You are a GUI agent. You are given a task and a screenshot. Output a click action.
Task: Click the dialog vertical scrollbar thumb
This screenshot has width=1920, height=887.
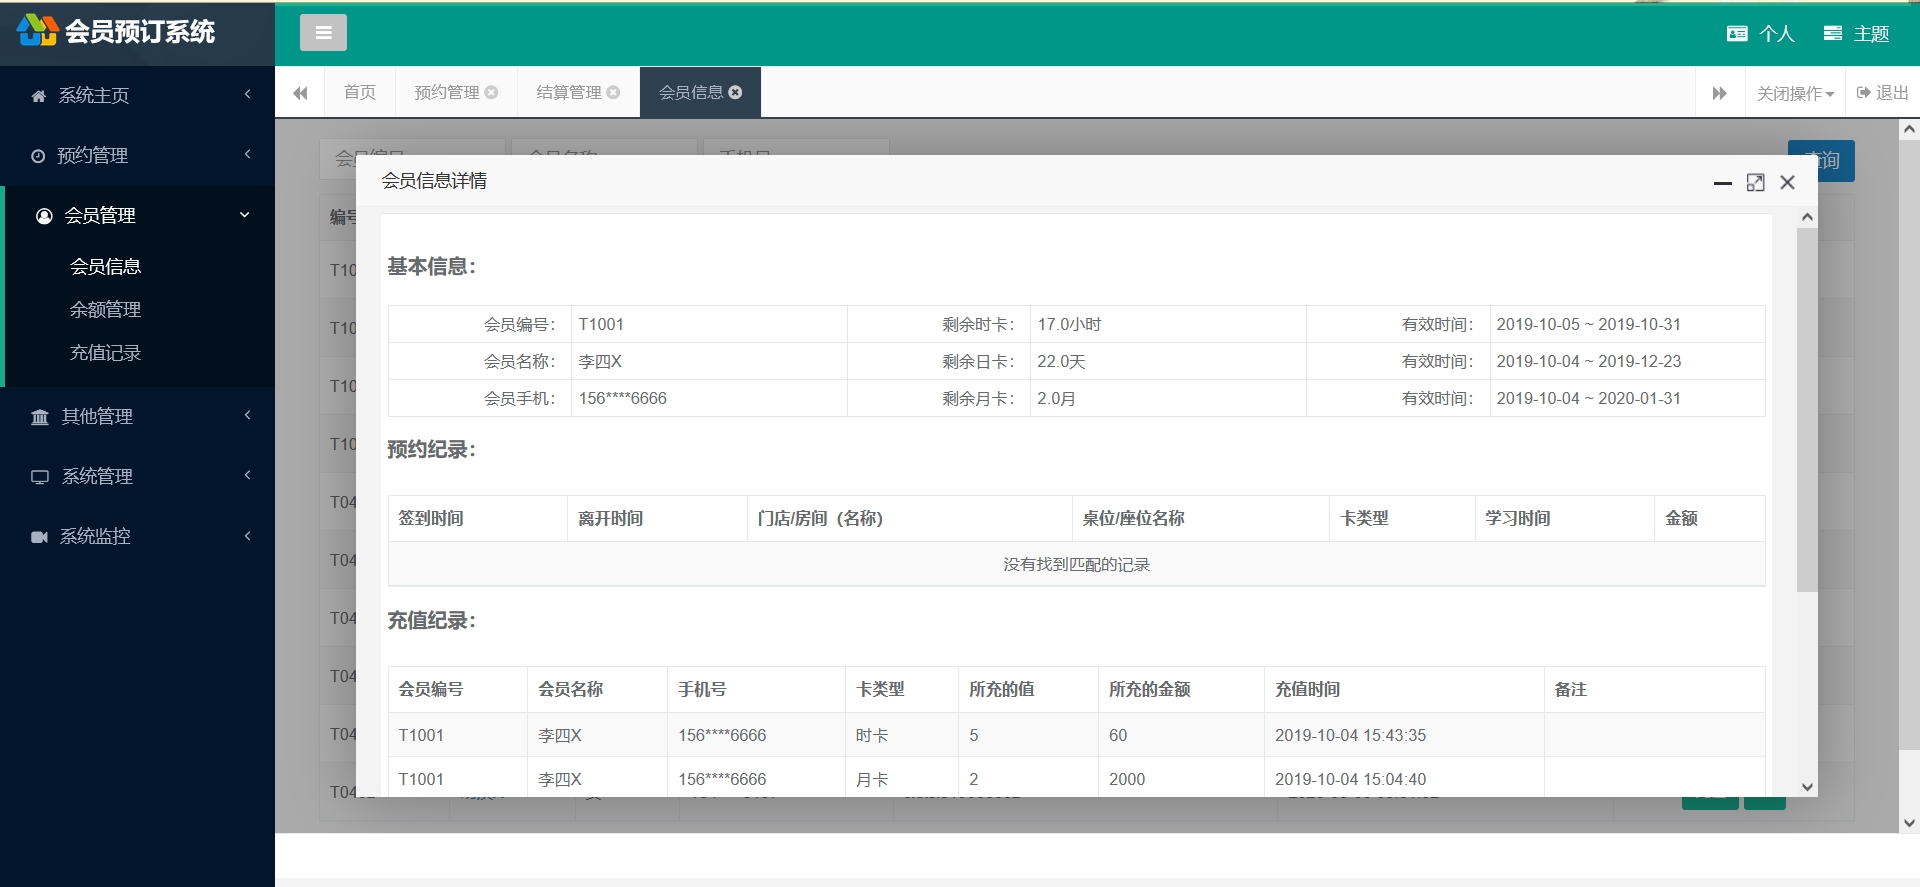pos(1807,410)
